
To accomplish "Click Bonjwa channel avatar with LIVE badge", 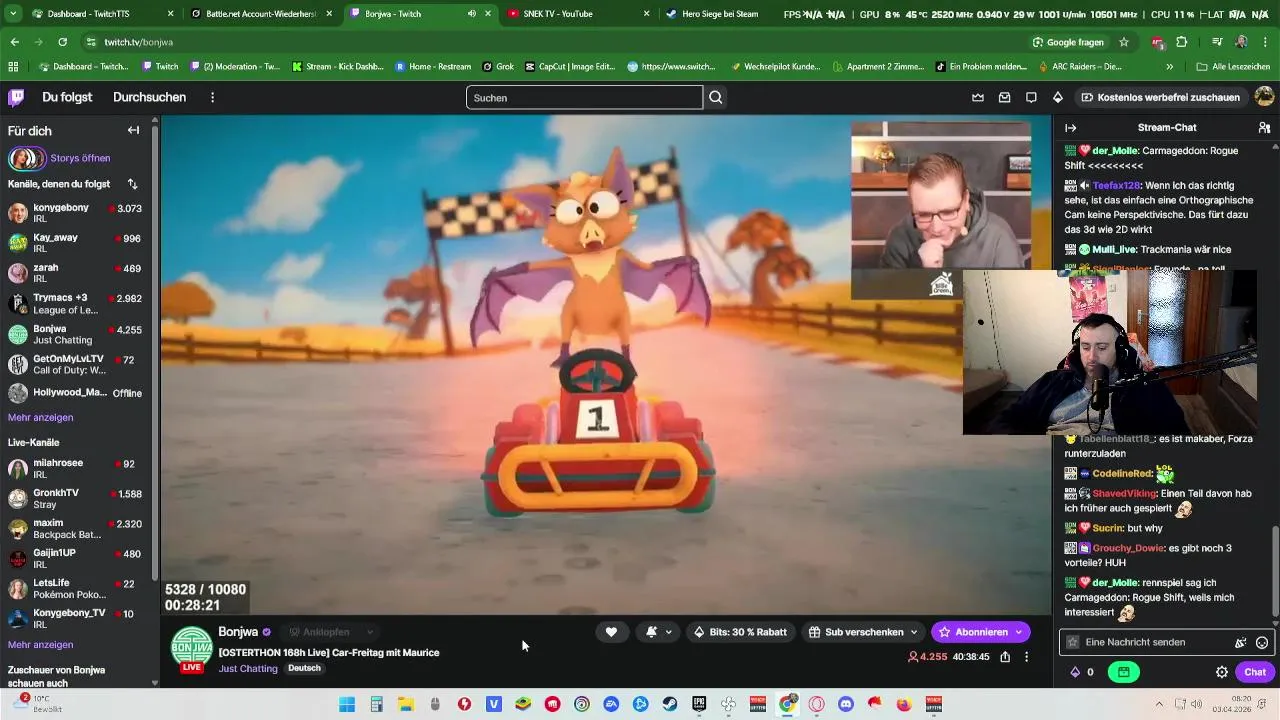I will 191,648.
